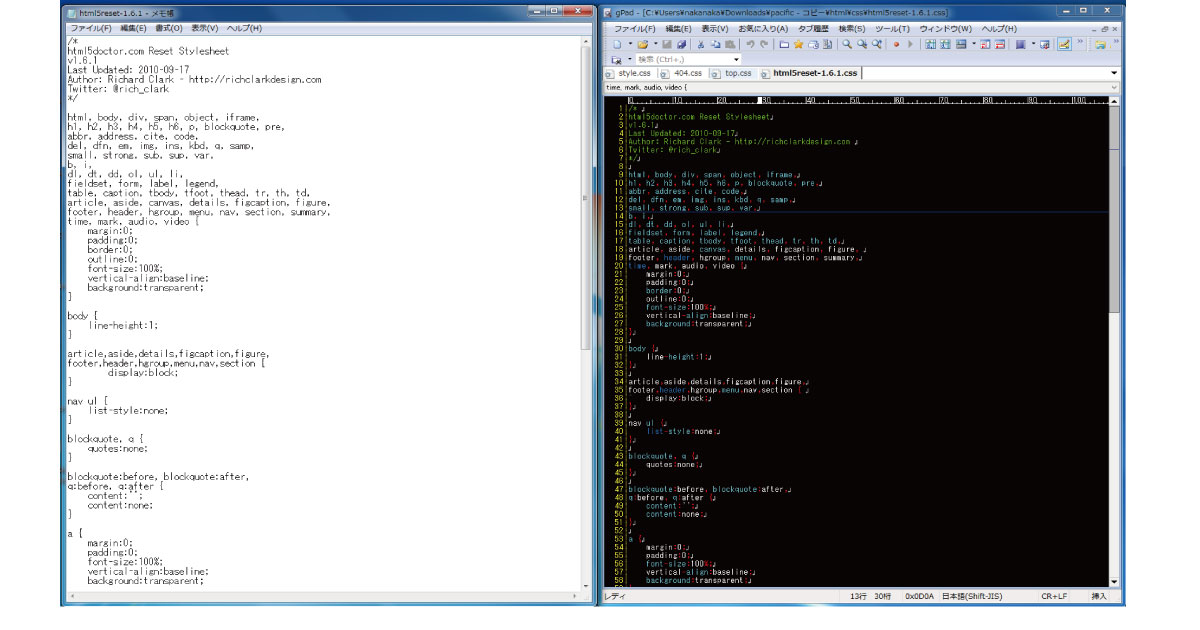Click the Cut scissors icon
The height and width of the screenshot is (630, 1200).
[x=701, y=44]
